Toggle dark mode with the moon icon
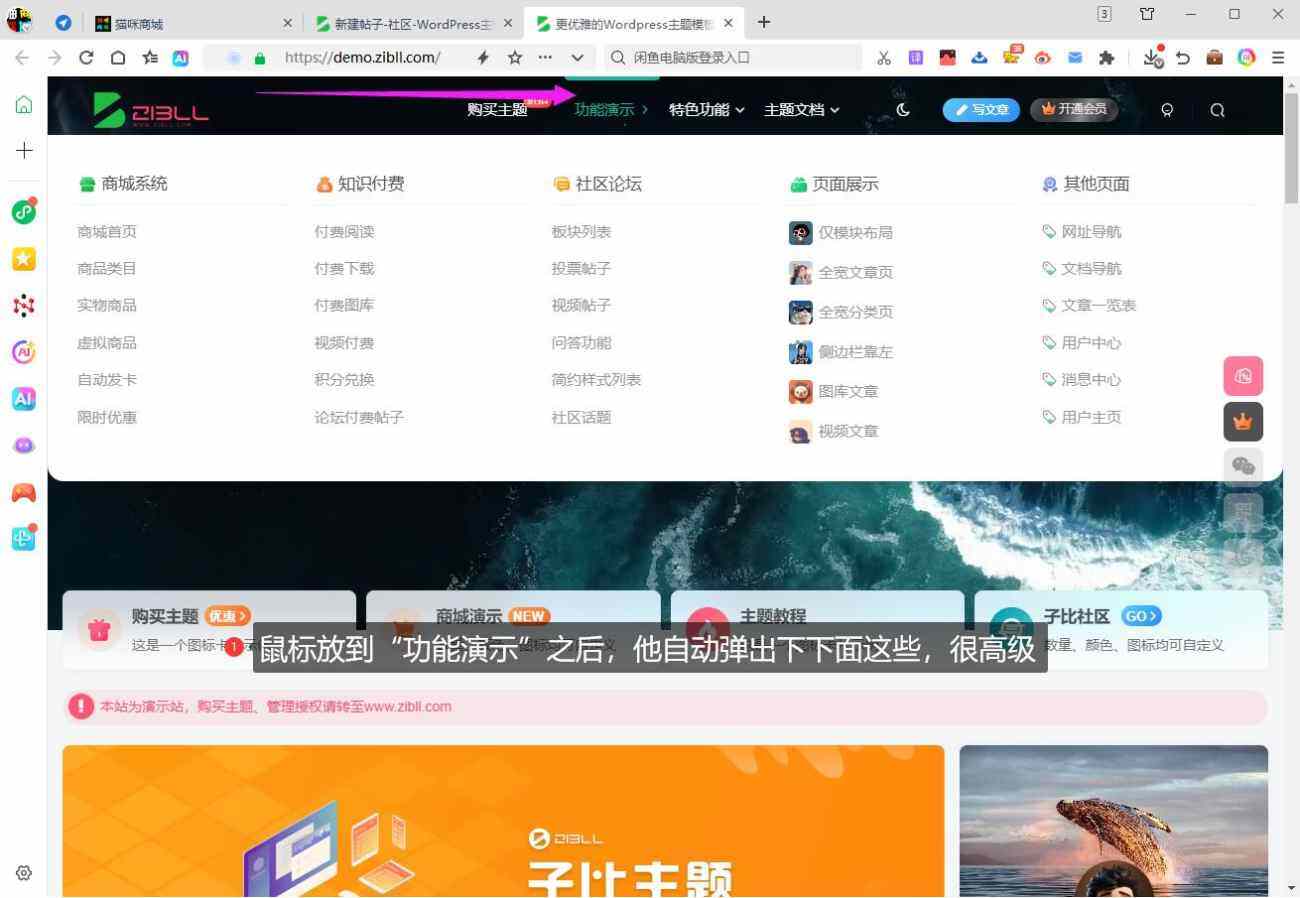Screen dimensions: 1300x898 pyautogui.click(x=903, y=110)
